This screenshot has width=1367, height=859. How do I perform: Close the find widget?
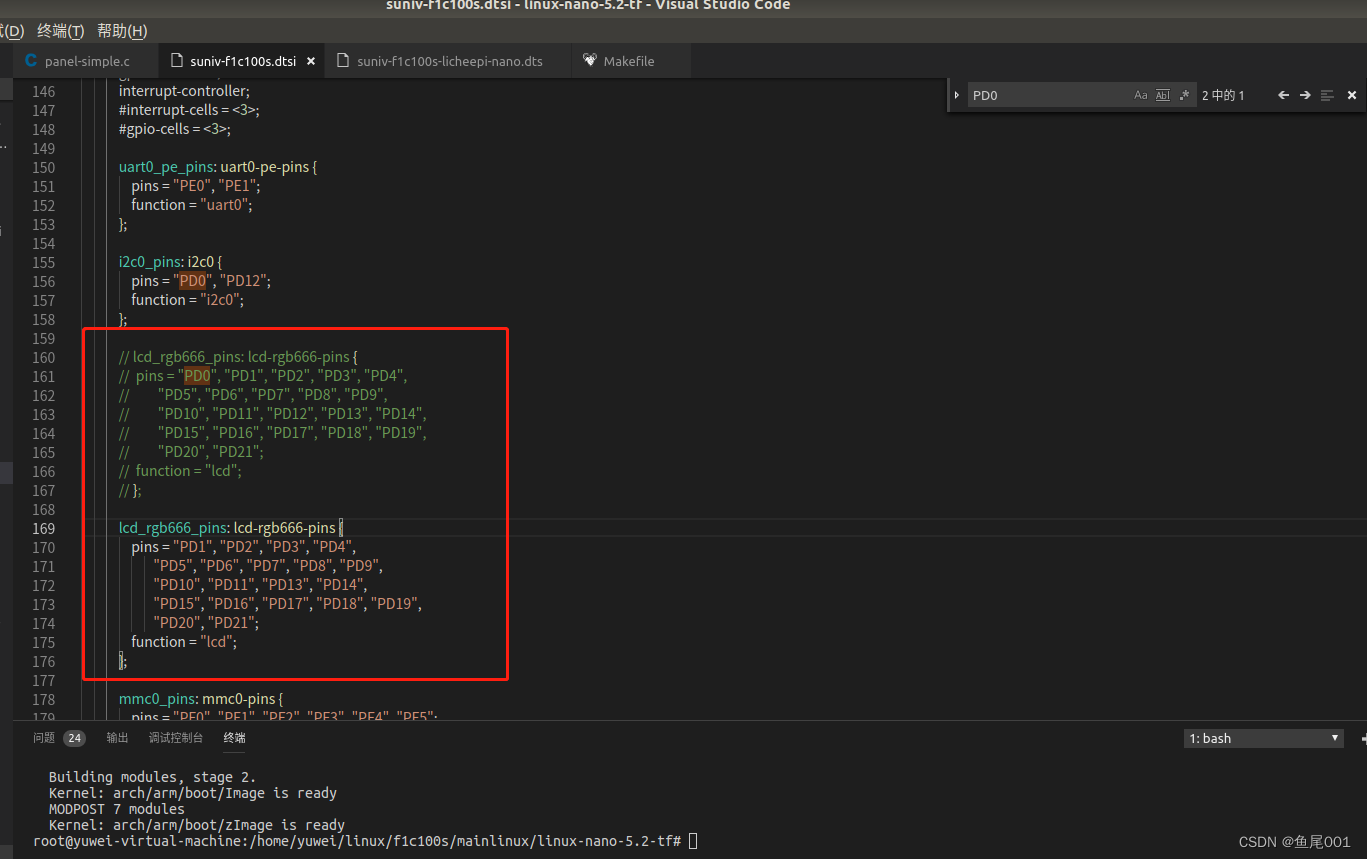pyautogui.click(x=1352, y=95)
